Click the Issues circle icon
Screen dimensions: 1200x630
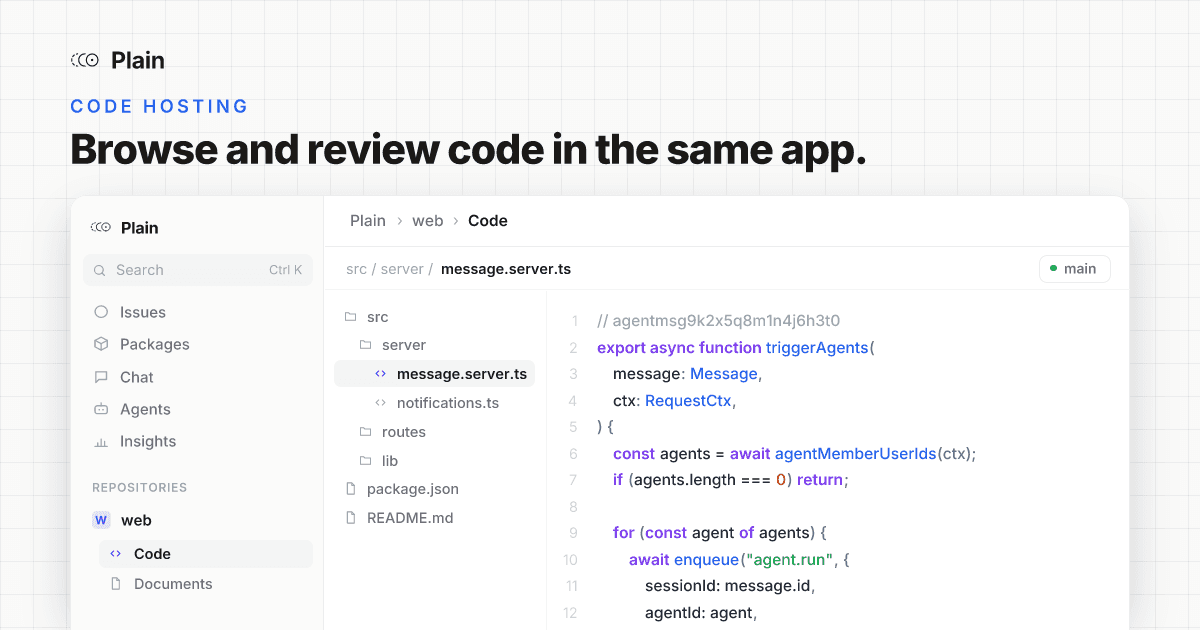click(101, 312)
